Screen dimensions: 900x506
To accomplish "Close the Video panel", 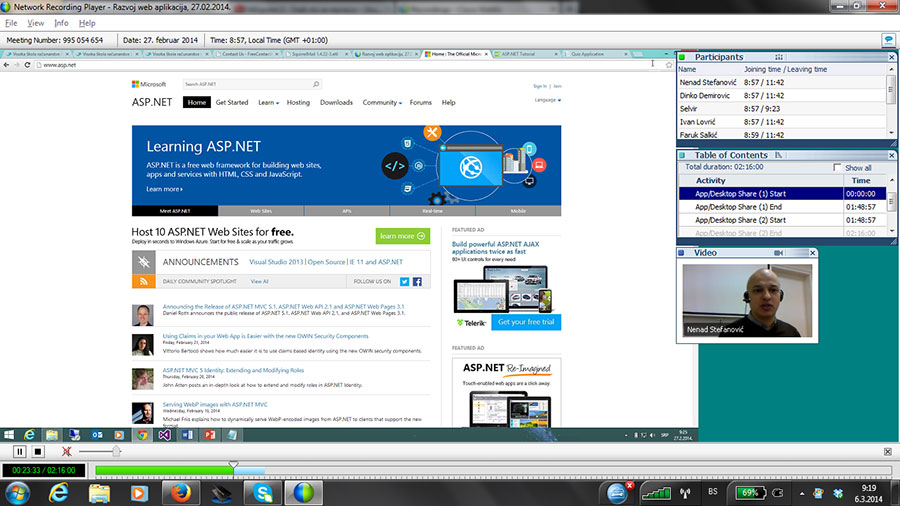I will (x=812, y=252).
